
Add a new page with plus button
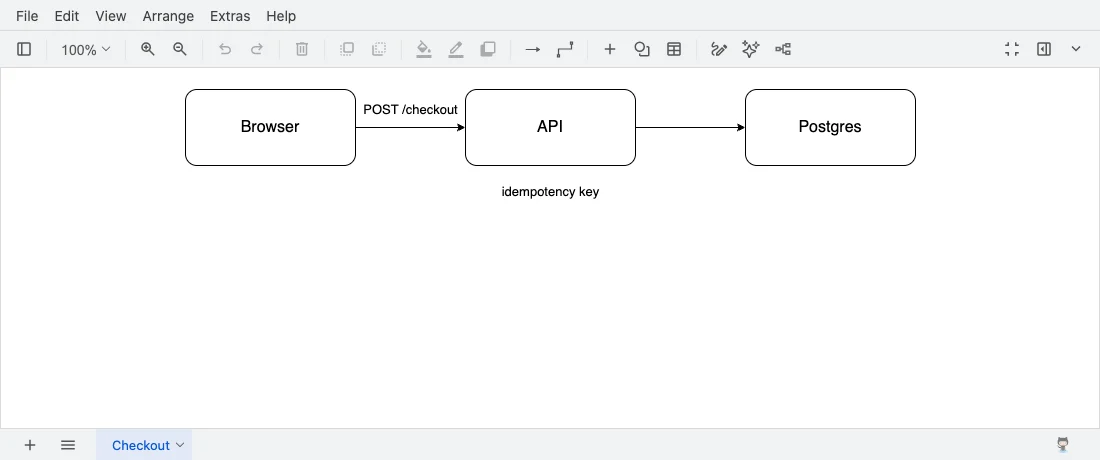click(x=29, y=445)
